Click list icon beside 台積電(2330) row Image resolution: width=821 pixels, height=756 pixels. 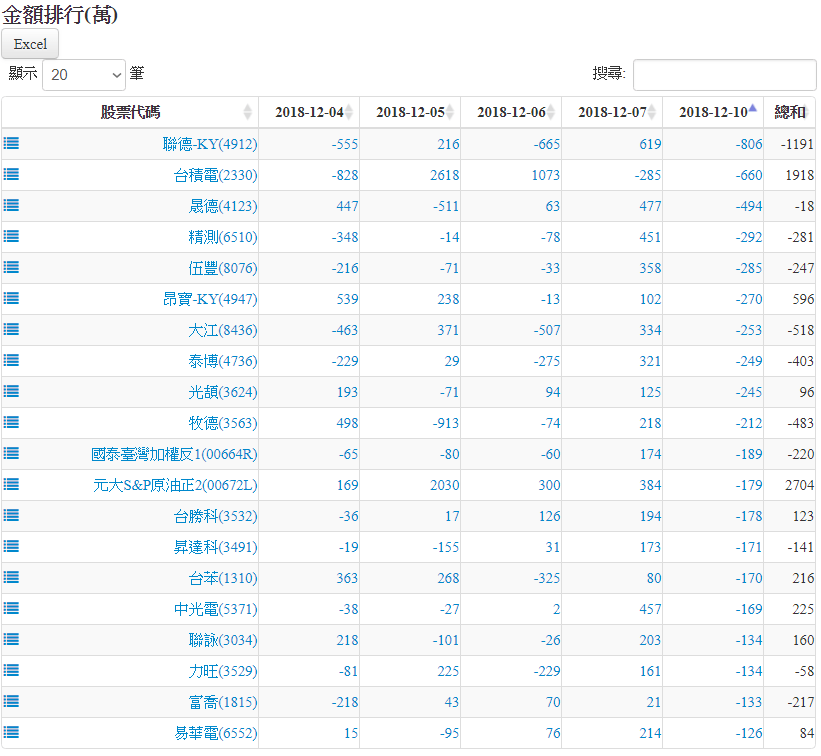click(x=11, y=175)
